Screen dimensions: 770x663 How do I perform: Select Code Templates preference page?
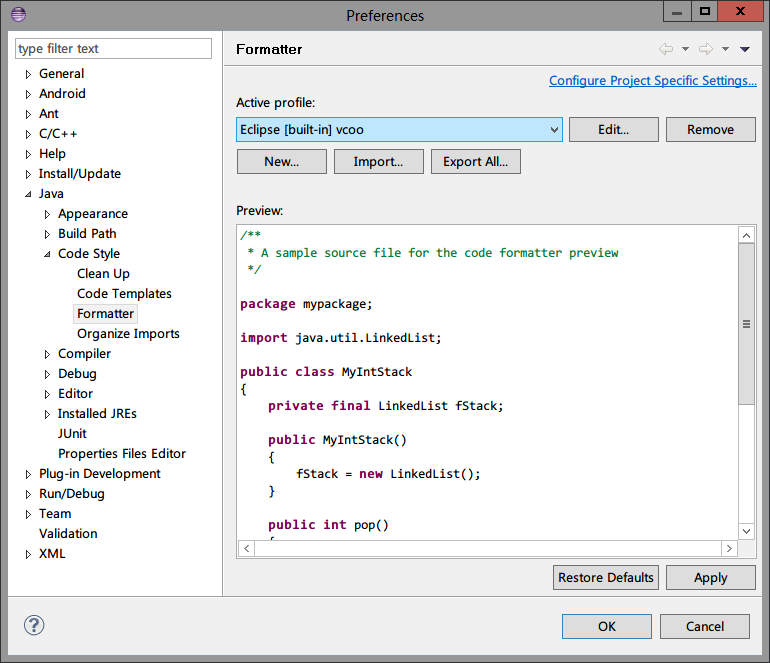124,294
